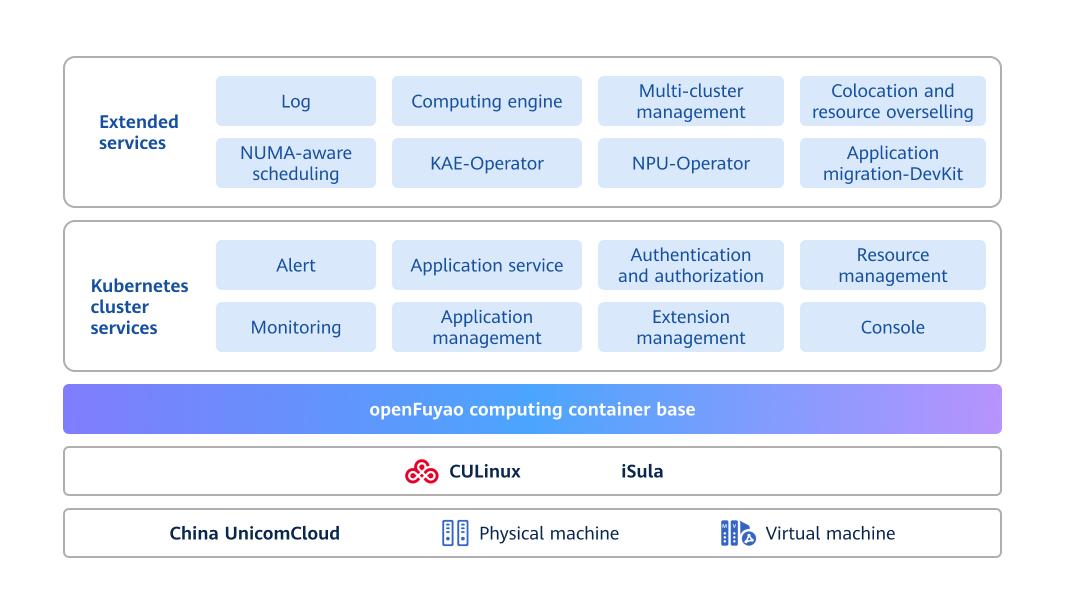Click the Virtual machine icon

point(737,533)
